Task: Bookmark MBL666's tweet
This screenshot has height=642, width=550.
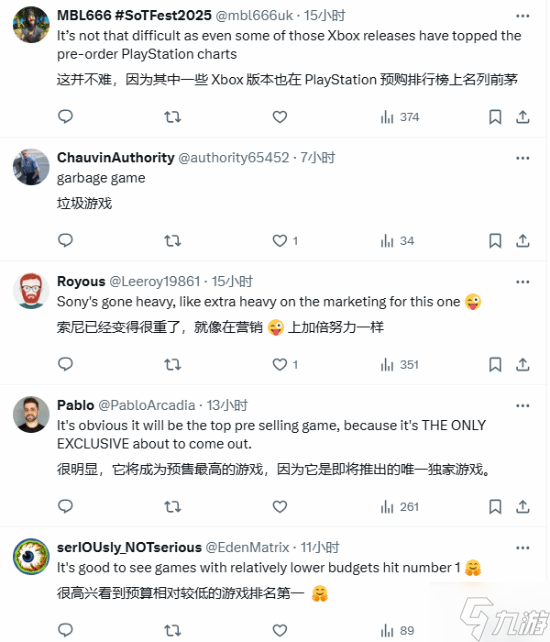Action: [495, 117]
